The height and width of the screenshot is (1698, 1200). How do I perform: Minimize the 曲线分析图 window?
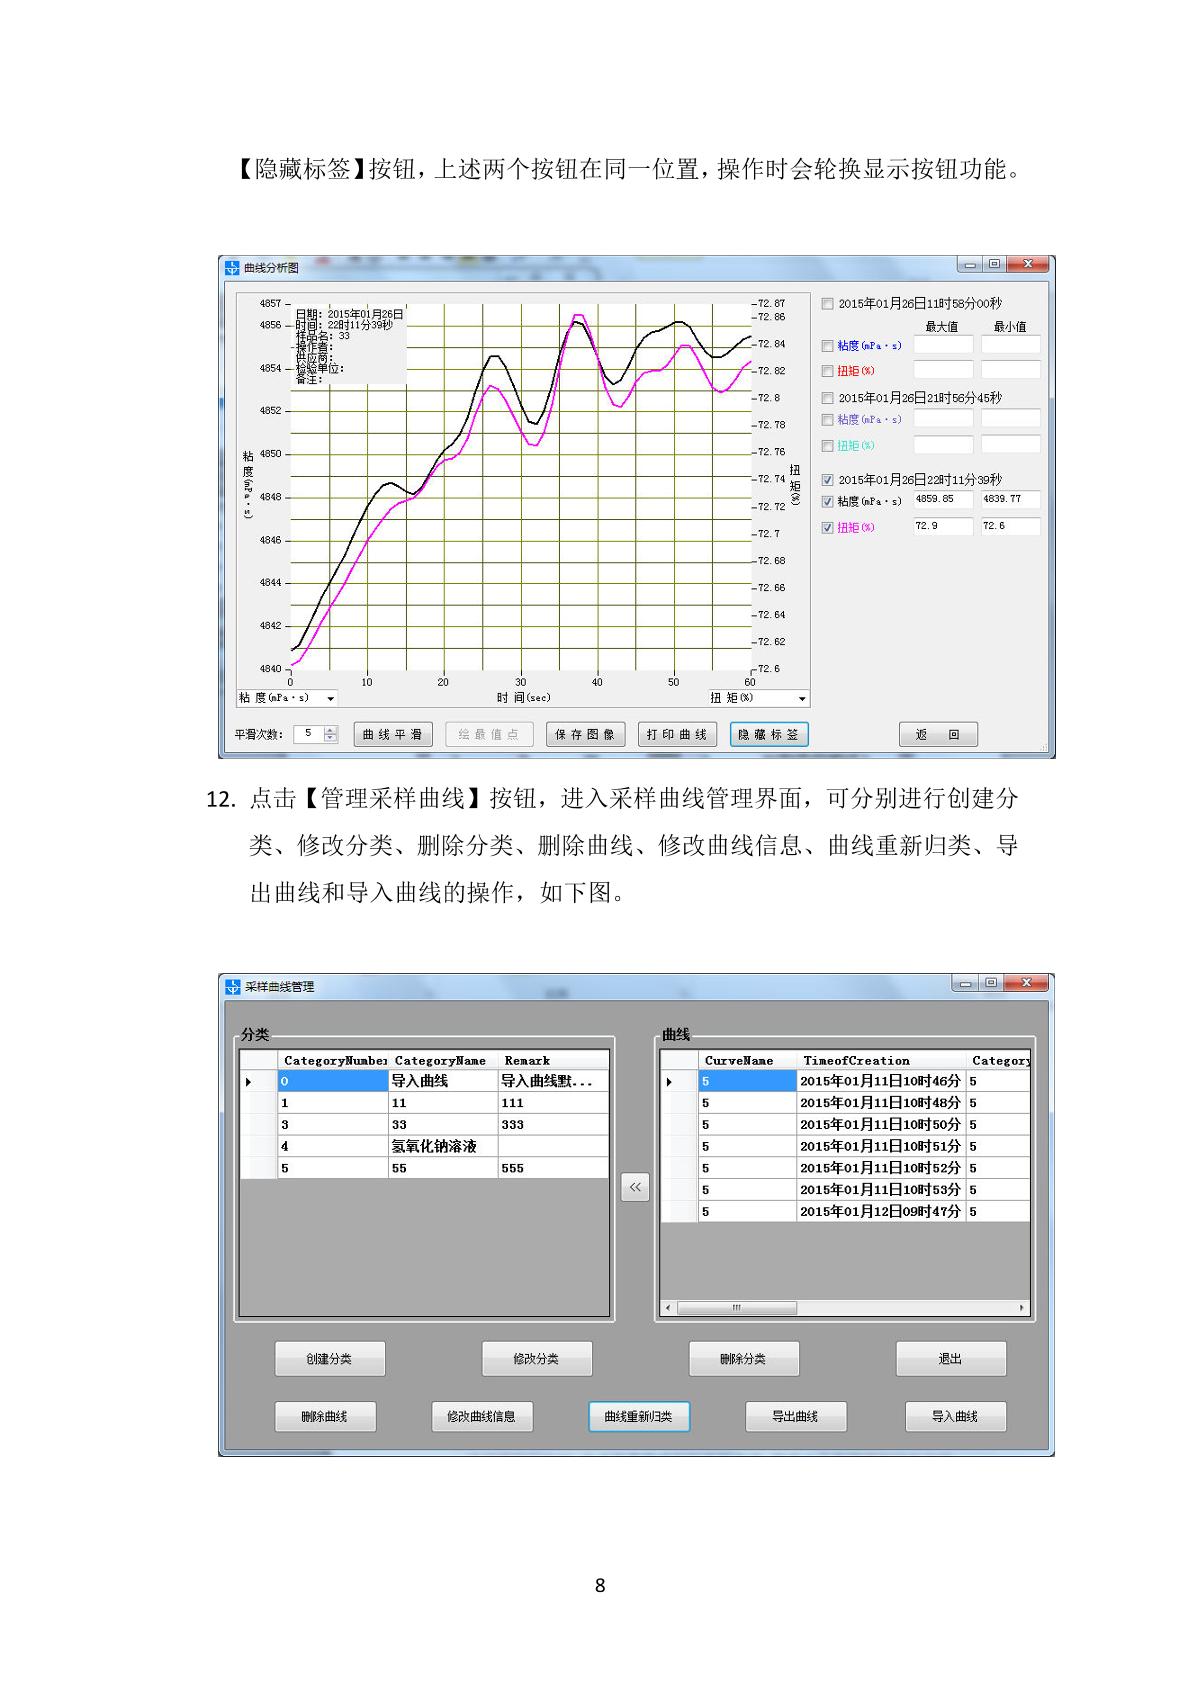[x=969, y=265]
